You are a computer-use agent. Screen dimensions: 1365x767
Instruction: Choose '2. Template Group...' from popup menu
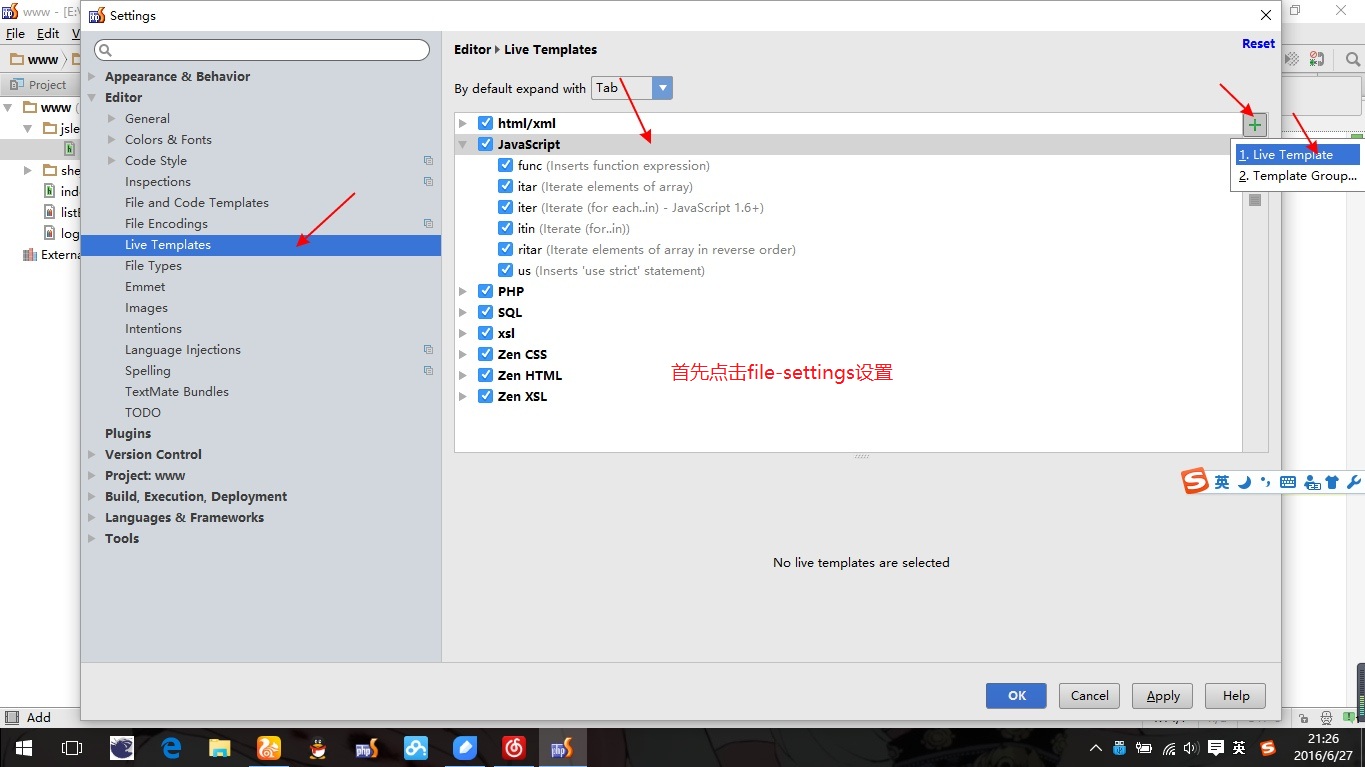[x=1297, y=176]
